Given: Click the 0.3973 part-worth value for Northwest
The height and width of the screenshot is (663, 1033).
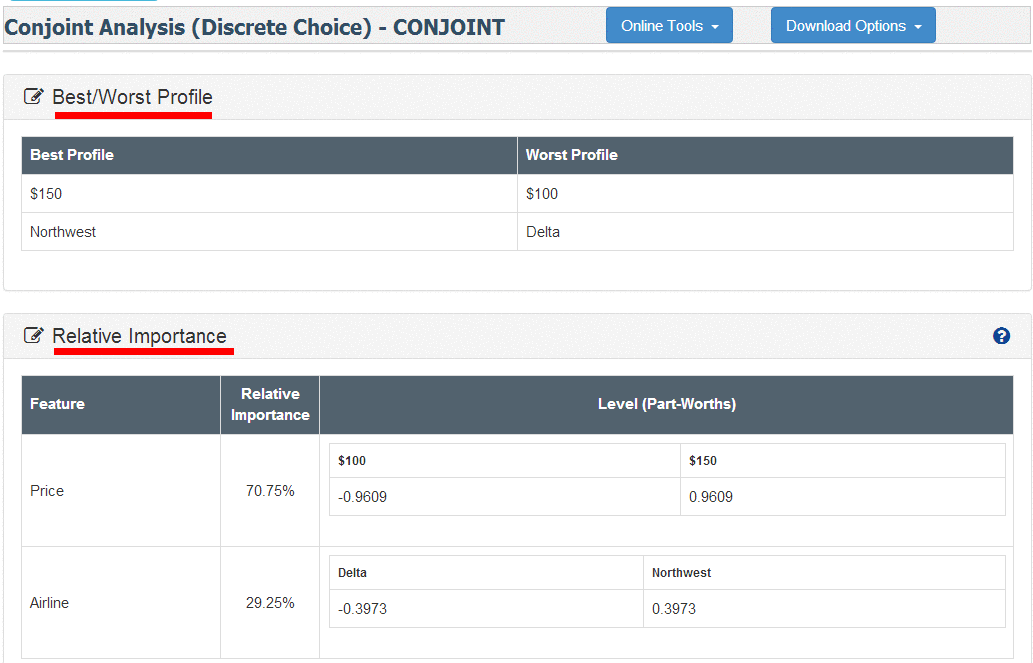Looking at the screenshot, I should tap(674, 609).
